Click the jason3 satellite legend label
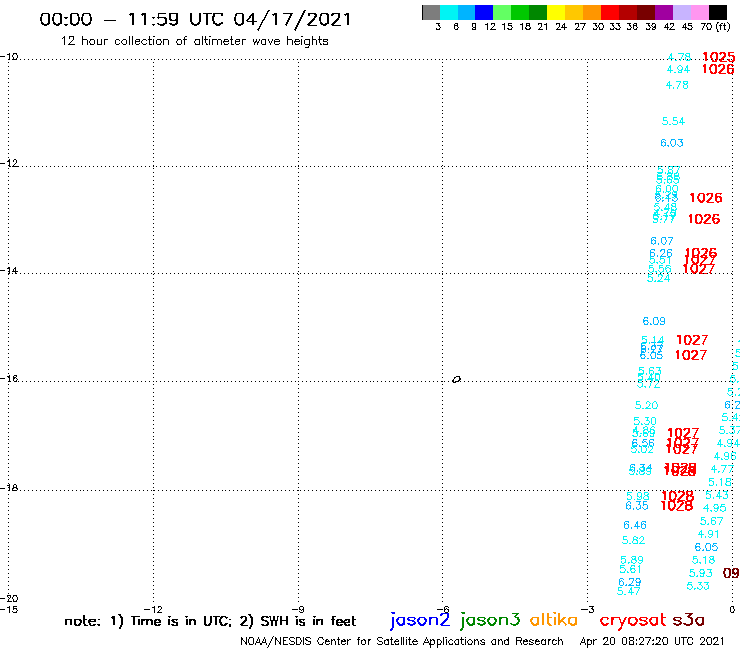 [x=490, y=620]
